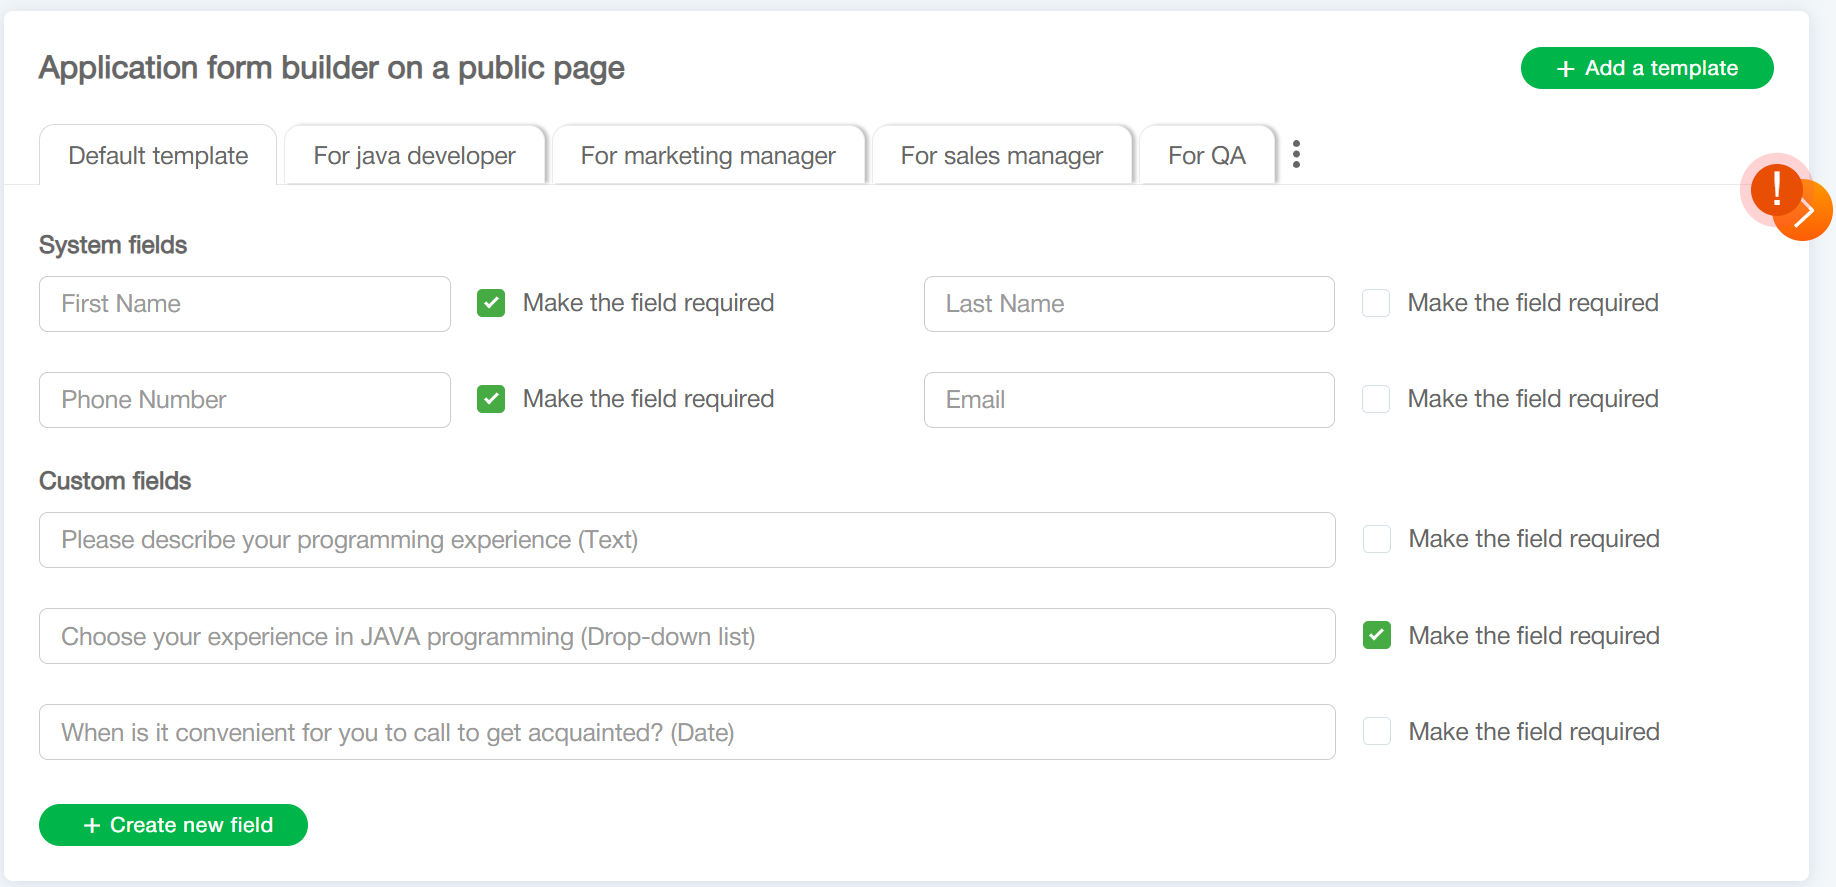Click the Email input field
Image resolution: width=1836 pixels, height=887 pixels.
click(x=1128, y=400)
